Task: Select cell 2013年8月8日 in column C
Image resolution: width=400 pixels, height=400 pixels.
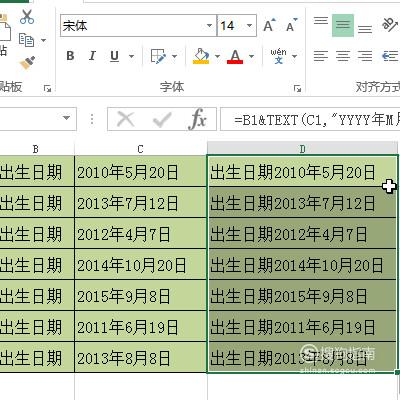Action: (x=140, y=357)
